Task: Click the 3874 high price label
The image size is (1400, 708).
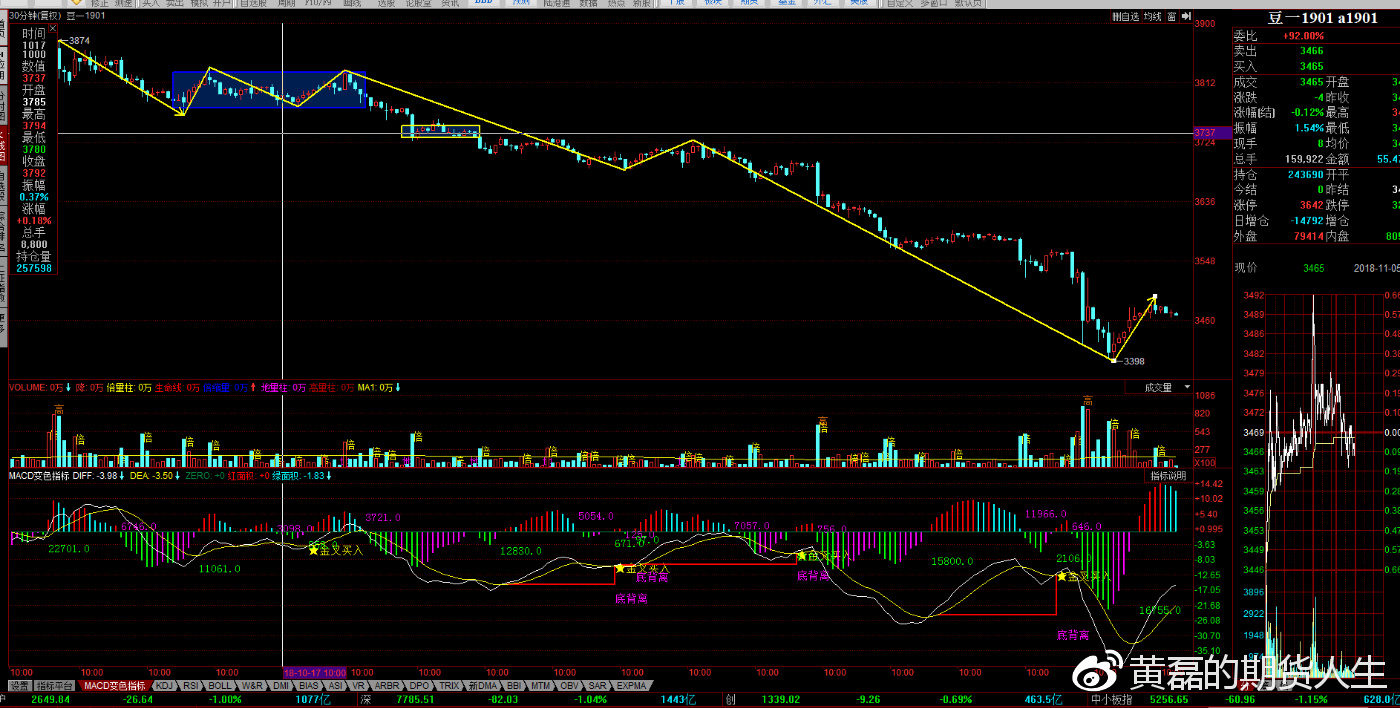Action: click(78, 40)
